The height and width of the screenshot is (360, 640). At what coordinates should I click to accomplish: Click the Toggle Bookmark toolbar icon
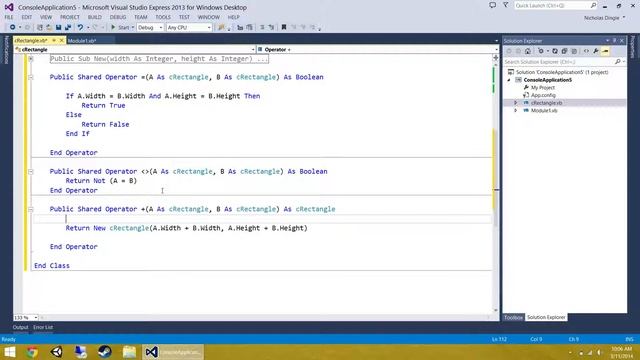(x=284, y=27)
